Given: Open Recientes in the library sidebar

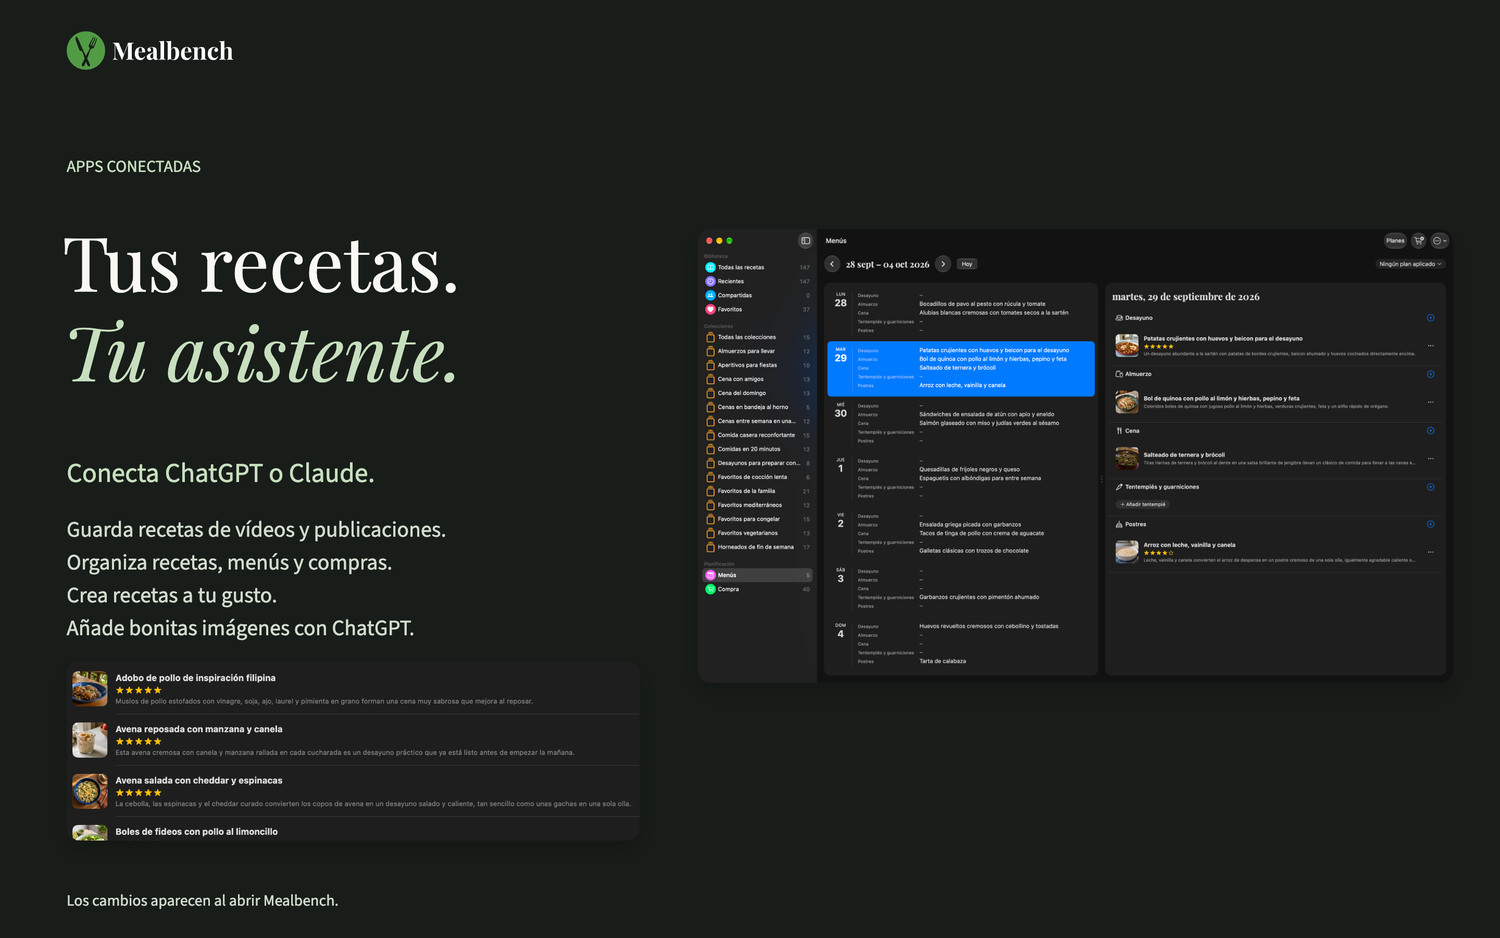Looking at the screenshot, I should click(x=758, y=281).
